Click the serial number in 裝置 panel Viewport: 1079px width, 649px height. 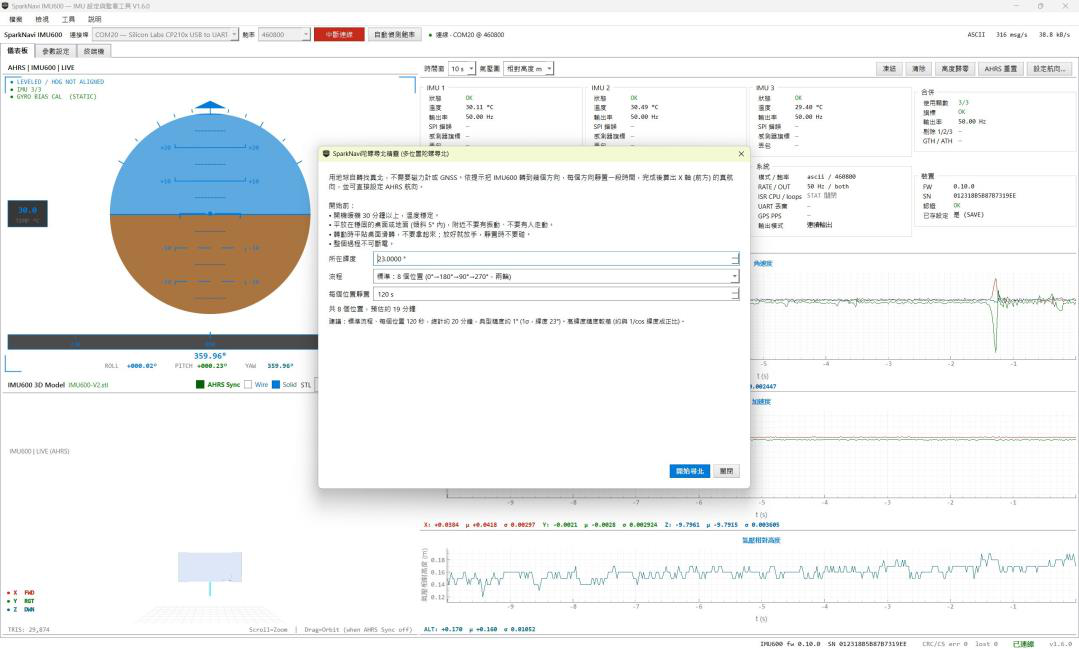click(x=985, y=196)
